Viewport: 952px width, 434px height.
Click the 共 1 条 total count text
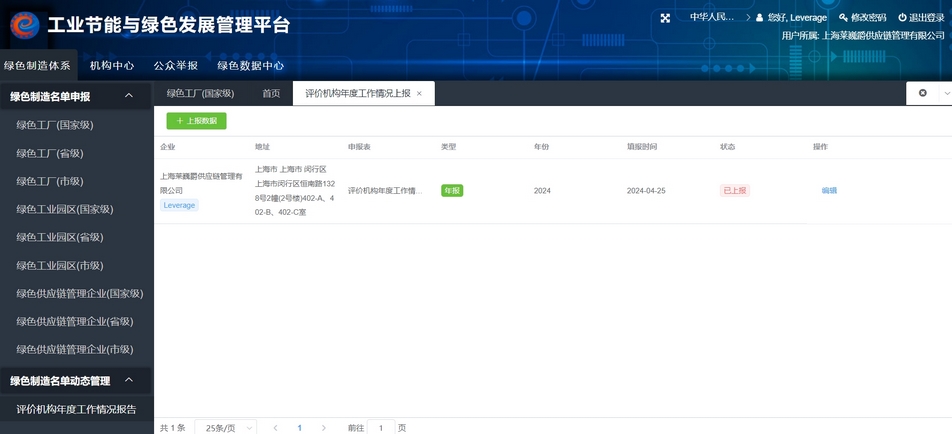pos(172,428)
